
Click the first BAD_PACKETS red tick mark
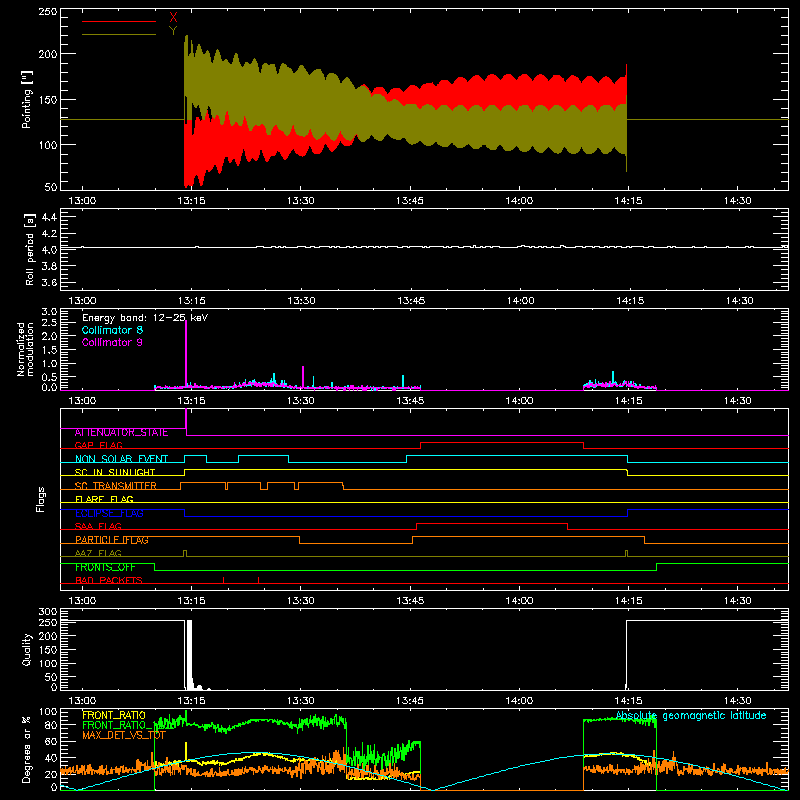tap(223, 580)
